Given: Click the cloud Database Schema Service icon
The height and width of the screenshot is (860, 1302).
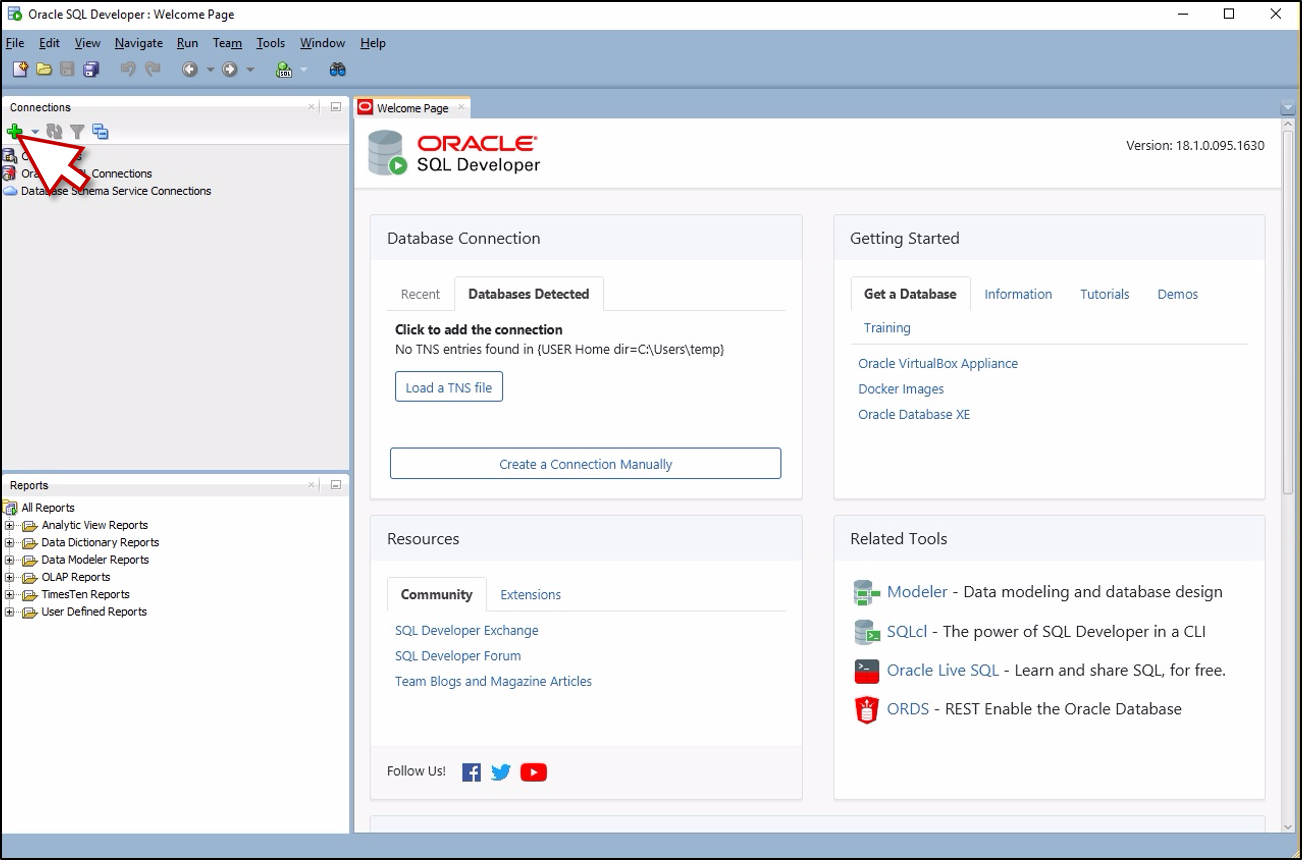Looking at the screenshot, I should 10,190.
